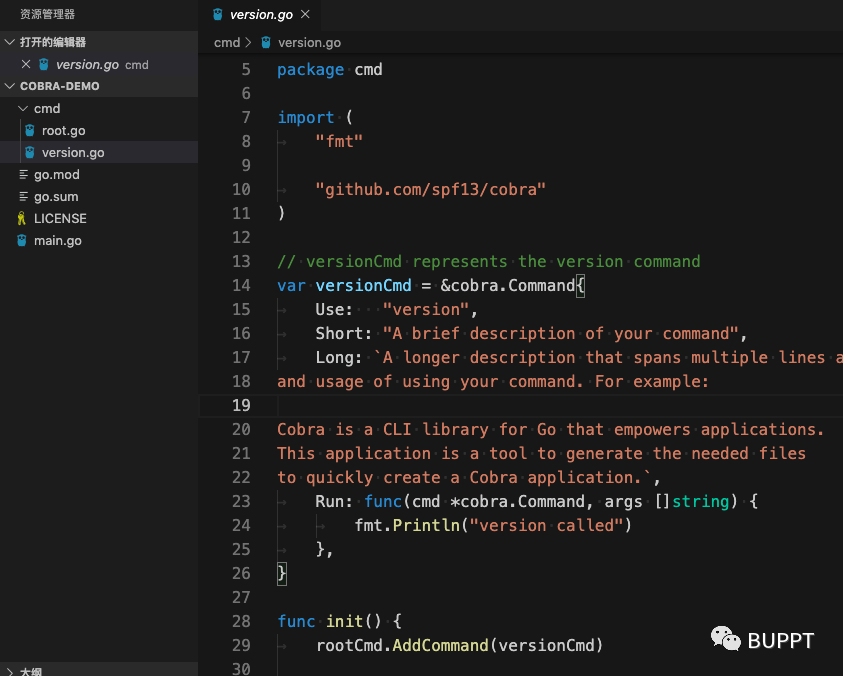Place cursor on empty line 19
The image size is (843, 676).
pyautogui.click(x=520, y=405)
